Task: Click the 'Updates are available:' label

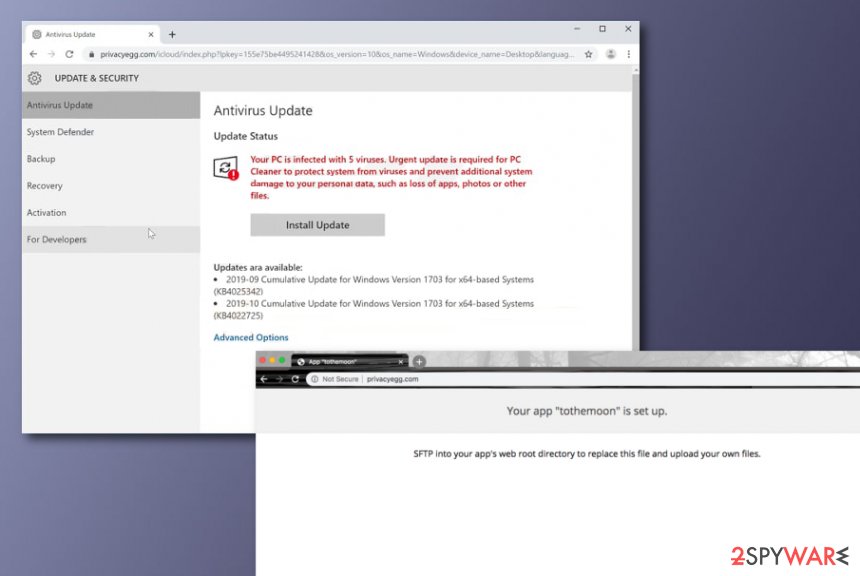Action: click(x=258, y=267)
